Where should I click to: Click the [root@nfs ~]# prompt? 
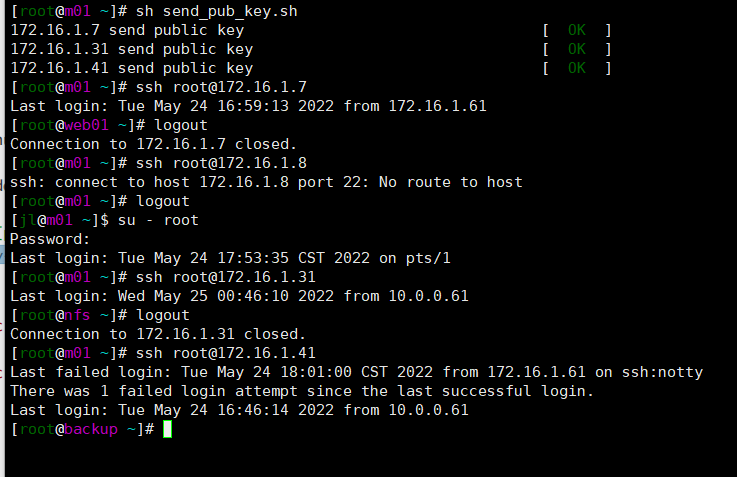pyautogui.click(x=63, y=315)
